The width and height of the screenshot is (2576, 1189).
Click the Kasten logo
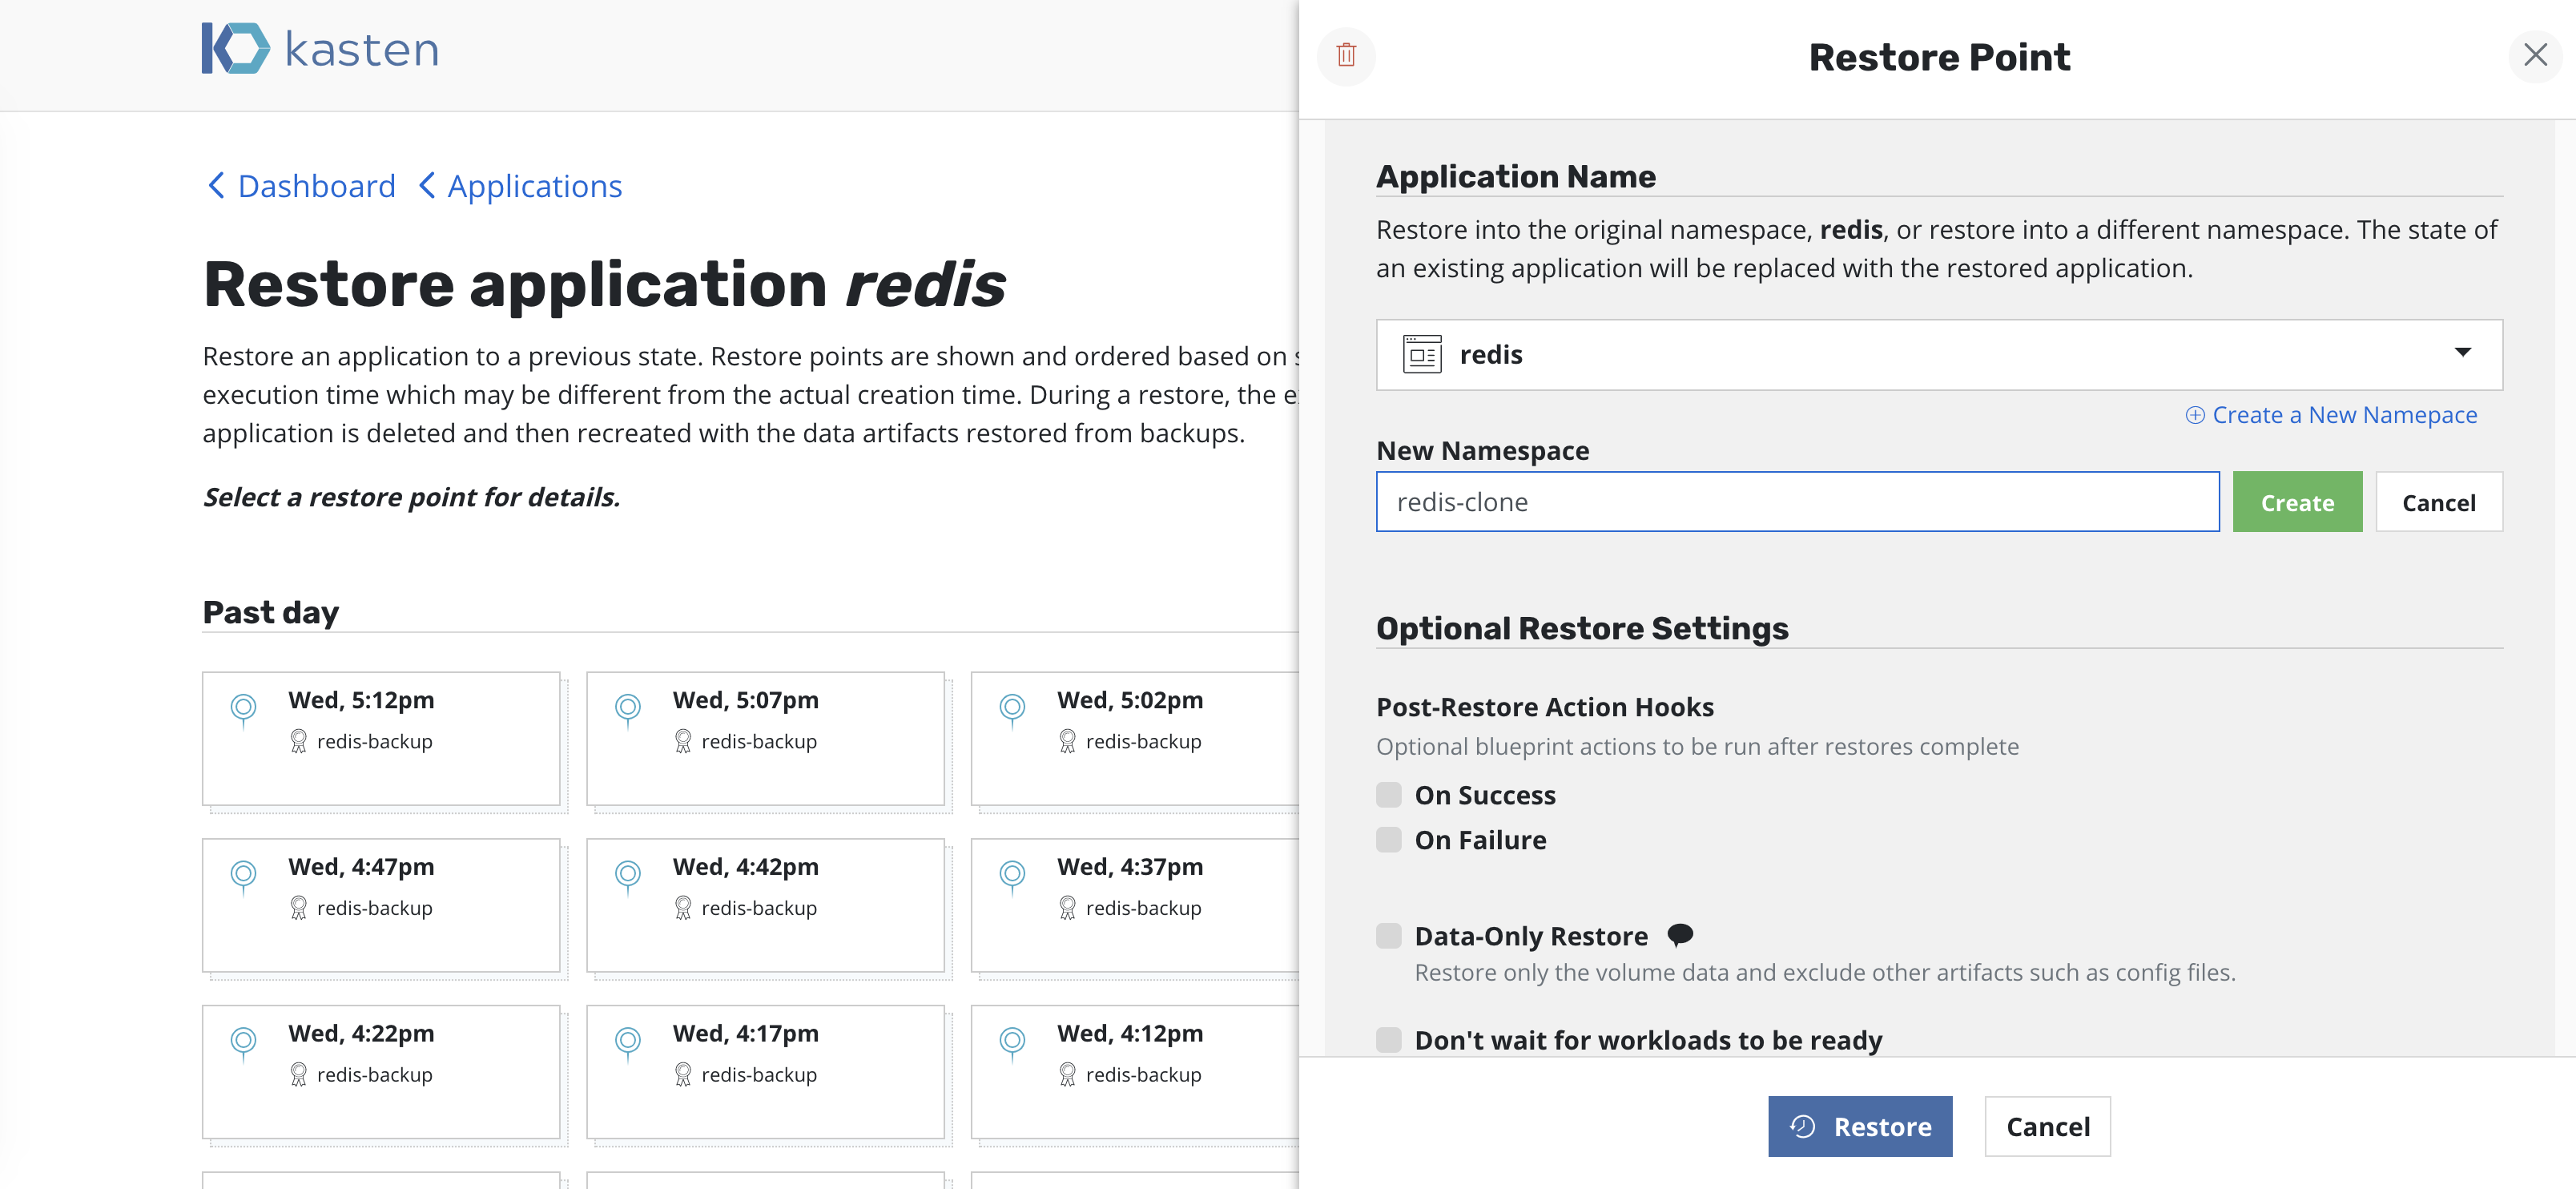tap(320, 48)
